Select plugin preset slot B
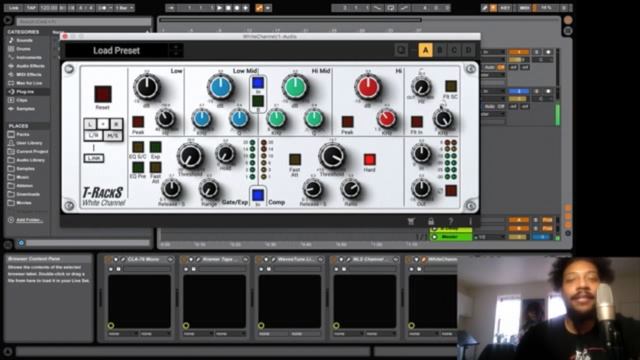 click(440, 50)
